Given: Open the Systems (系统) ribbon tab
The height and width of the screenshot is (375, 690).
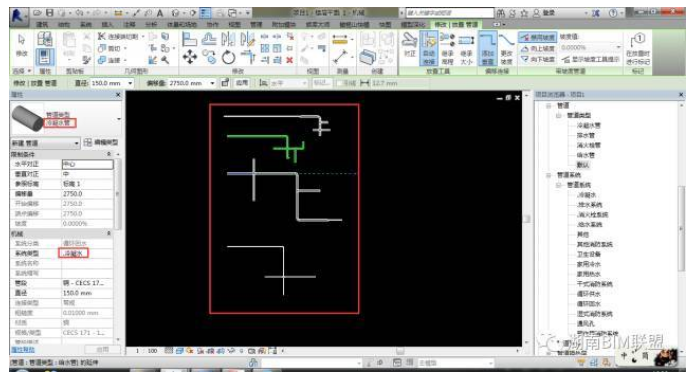Looking at the screenshot, I should pyautogui.click(x=86, y=25).
